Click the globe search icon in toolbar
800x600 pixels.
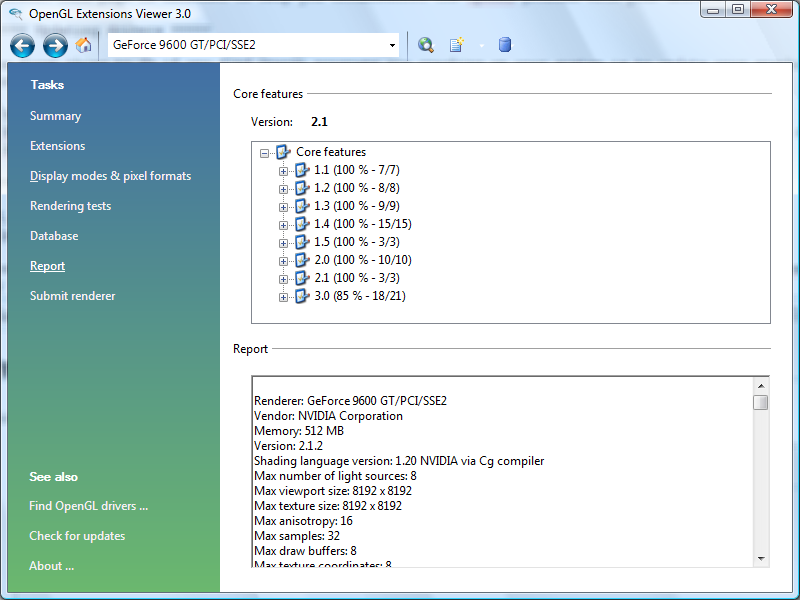point(426,45)
